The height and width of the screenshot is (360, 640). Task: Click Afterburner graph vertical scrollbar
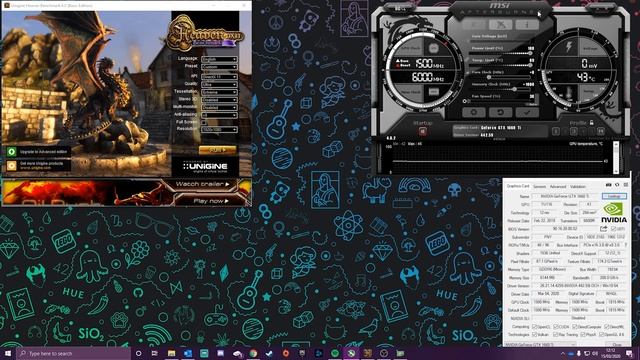coord(616,157)
